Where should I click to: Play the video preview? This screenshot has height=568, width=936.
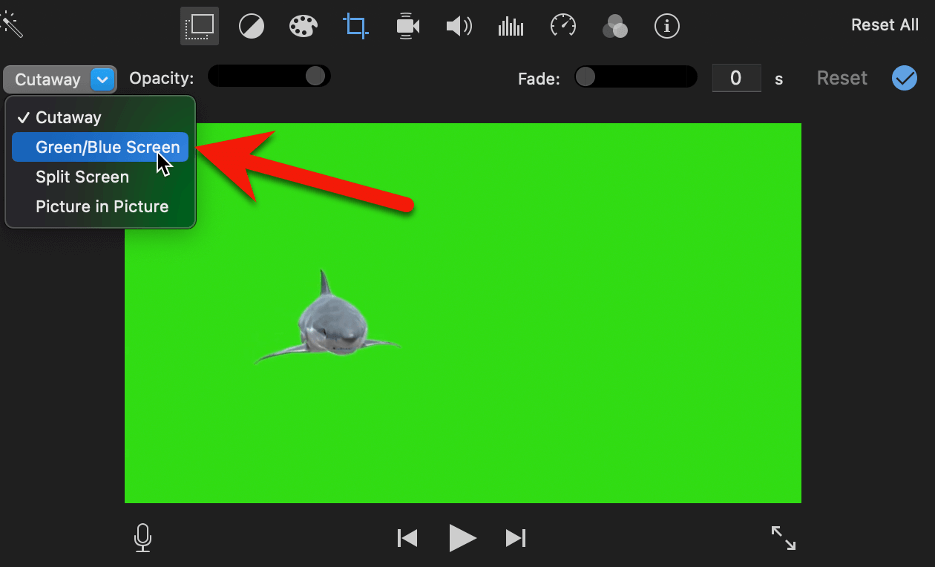coord(462,538)
